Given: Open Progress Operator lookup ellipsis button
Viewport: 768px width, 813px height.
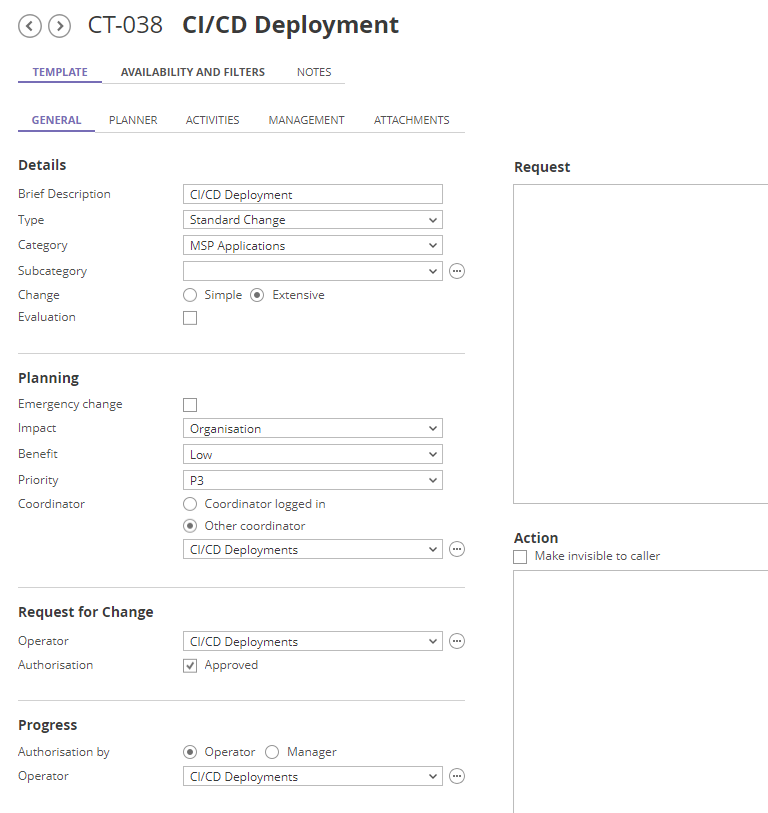Looking at the screenshot, I should pyautogui.click(x=457, y=776).
